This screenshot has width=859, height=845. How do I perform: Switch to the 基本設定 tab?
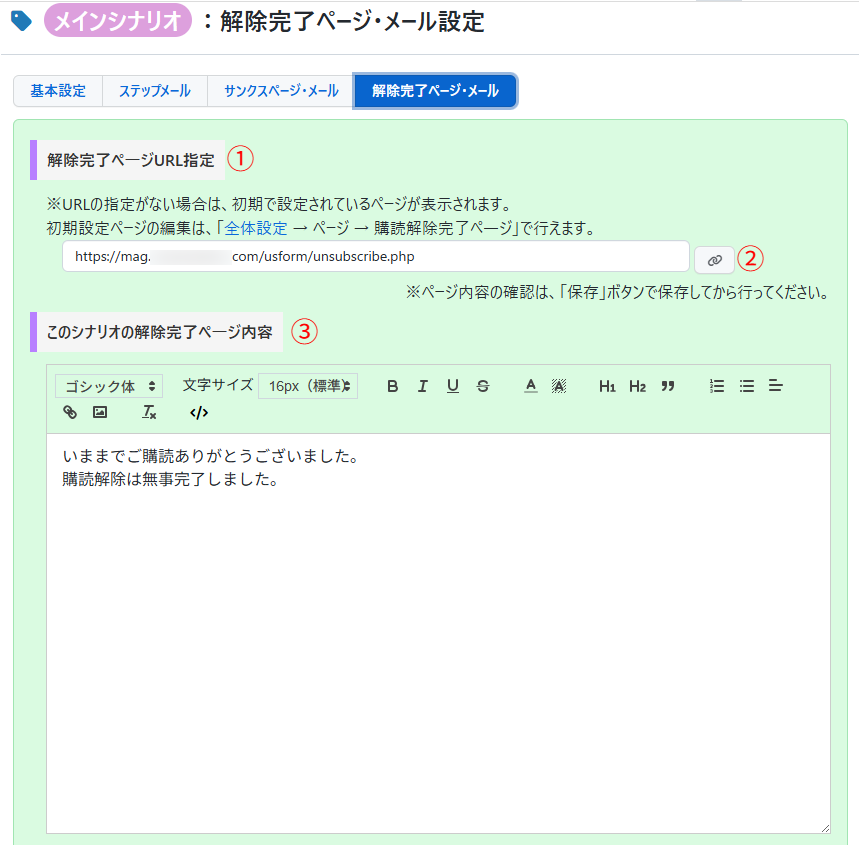pyautogui.click(x=58, y=91)
